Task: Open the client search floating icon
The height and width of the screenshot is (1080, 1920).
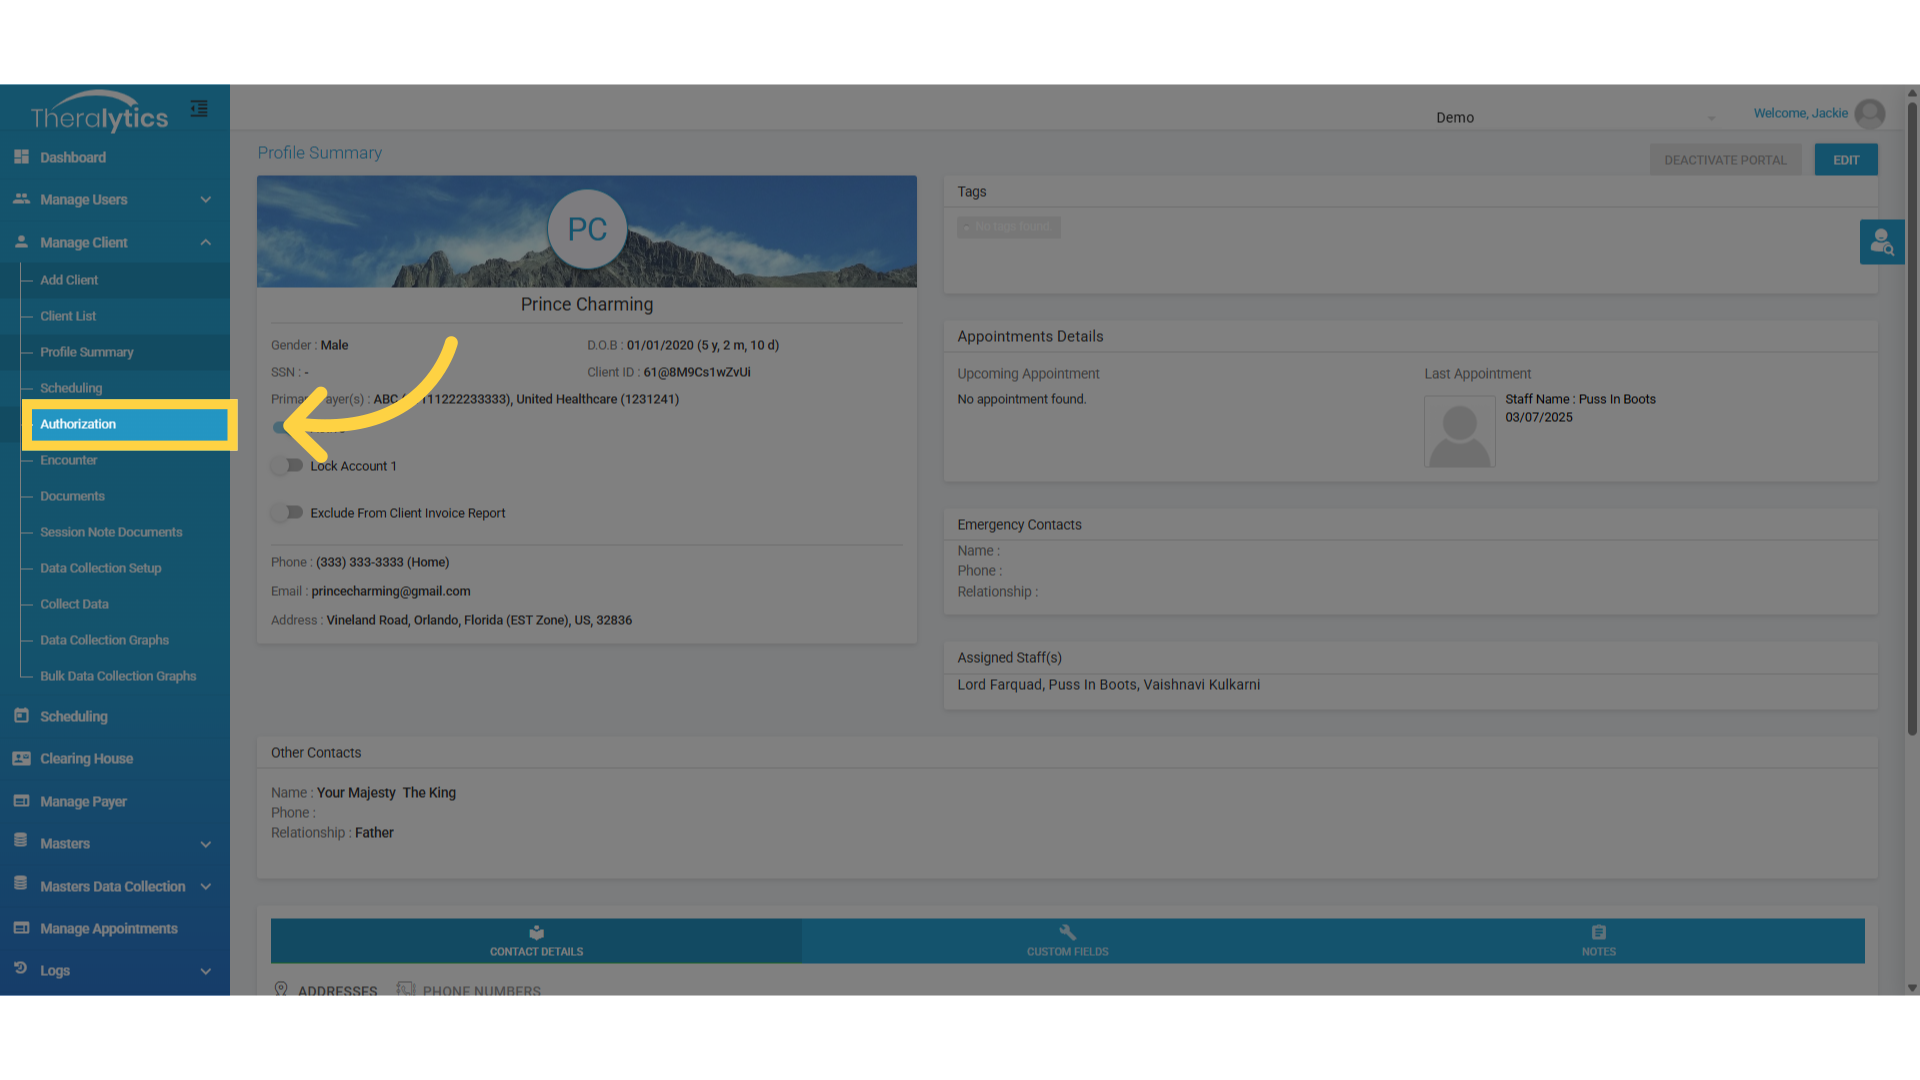Action: tap(1881, 242)
